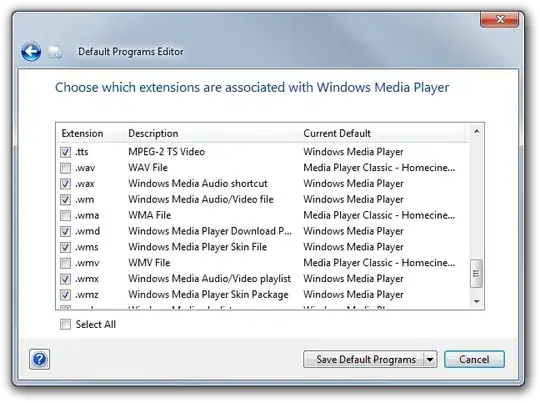Click the .wmz row's Windows Media Player default
Screen dimensions: 540x403
(353, 294)
